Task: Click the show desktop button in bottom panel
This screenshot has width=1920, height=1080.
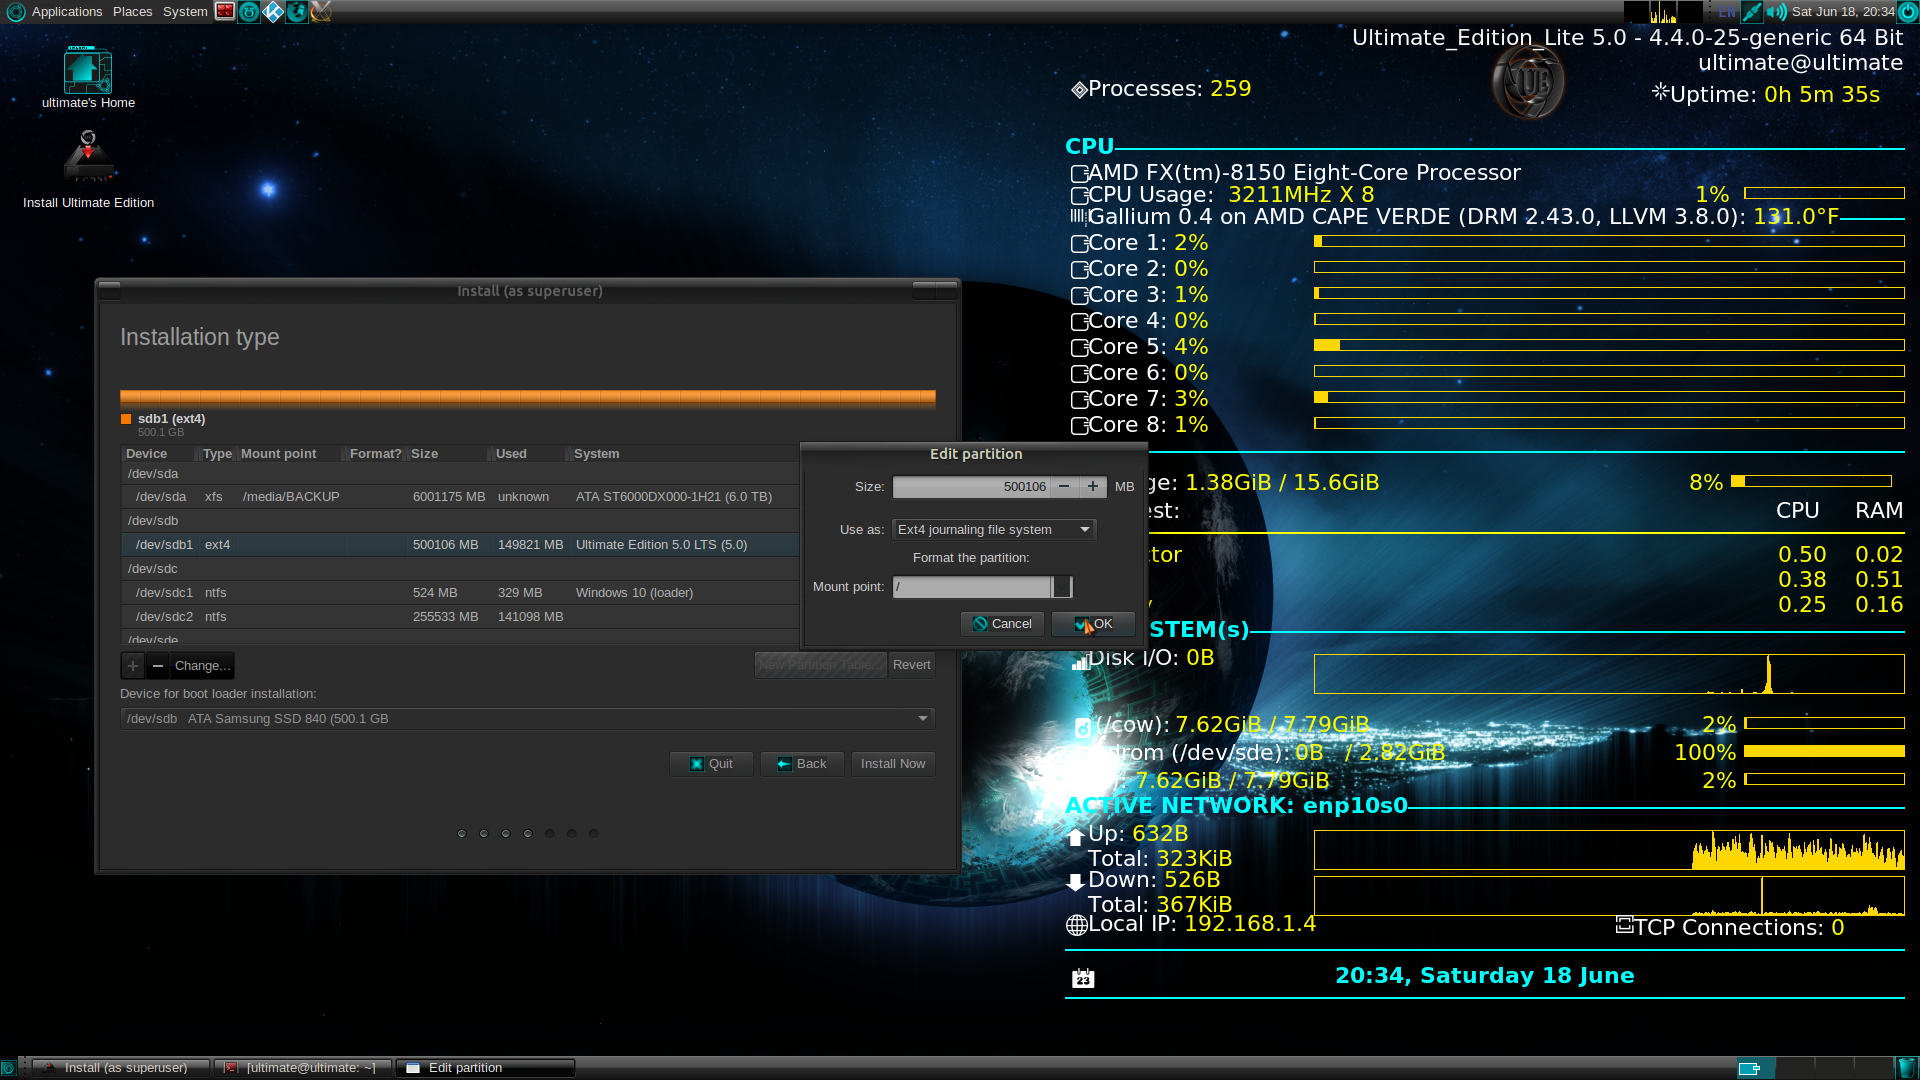Action: click(9, 1068)
